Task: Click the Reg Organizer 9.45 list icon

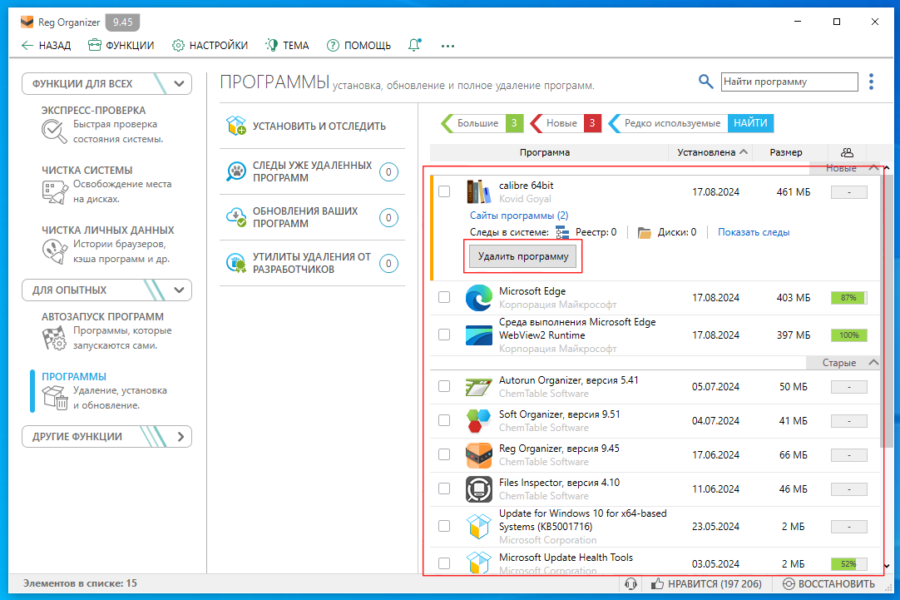Action: 479,455
